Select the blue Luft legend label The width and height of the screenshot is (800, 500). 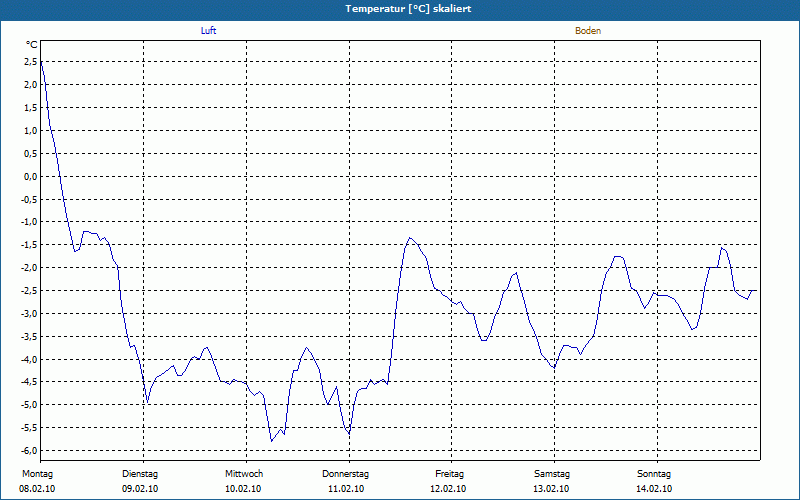point(208,31)
